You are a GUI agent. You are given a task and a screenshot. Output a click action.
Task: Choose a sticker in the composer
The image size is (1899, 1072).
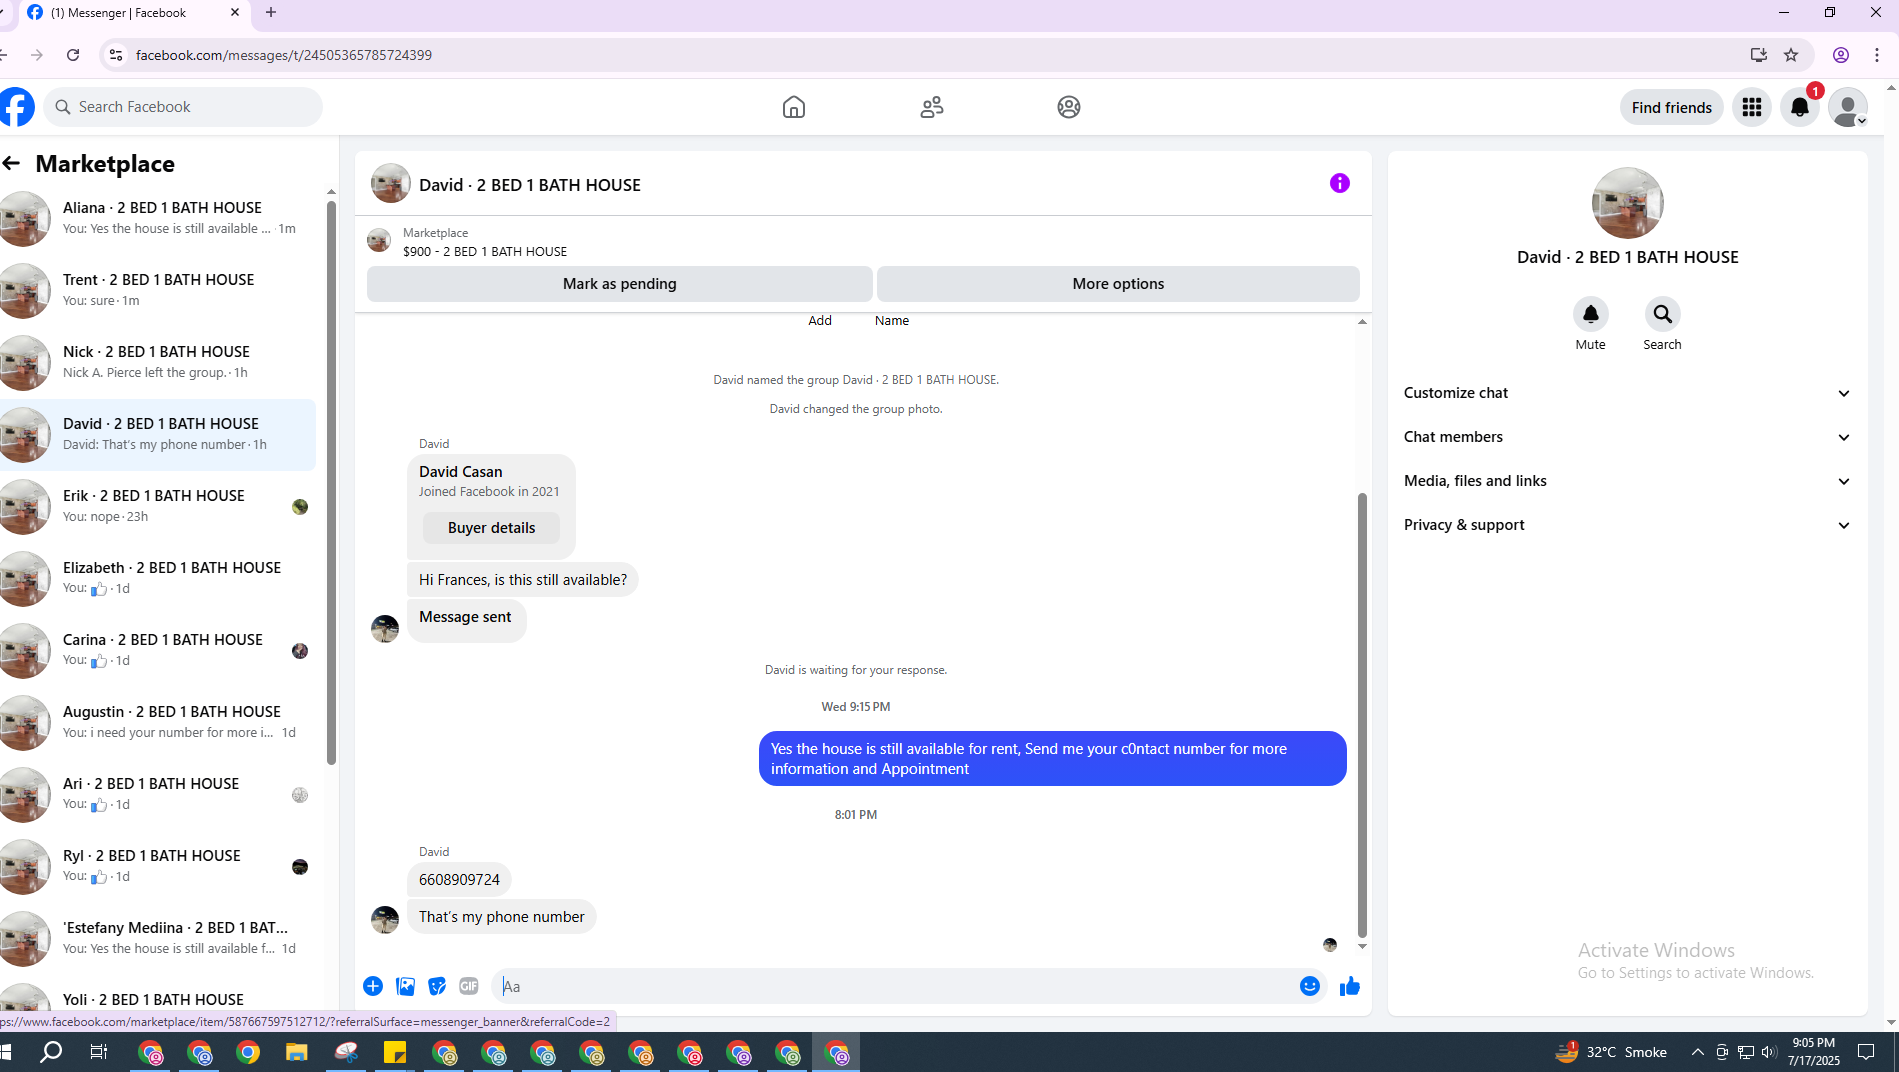click(437, 986)
